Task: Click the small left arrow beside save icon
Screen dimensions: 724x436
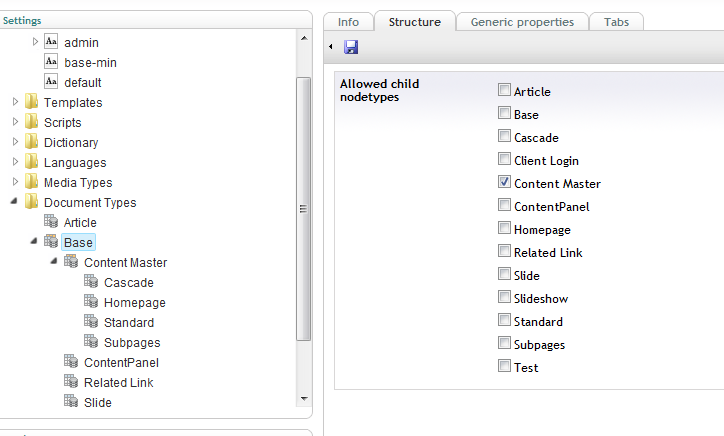Action: click(x=331, y=46)
